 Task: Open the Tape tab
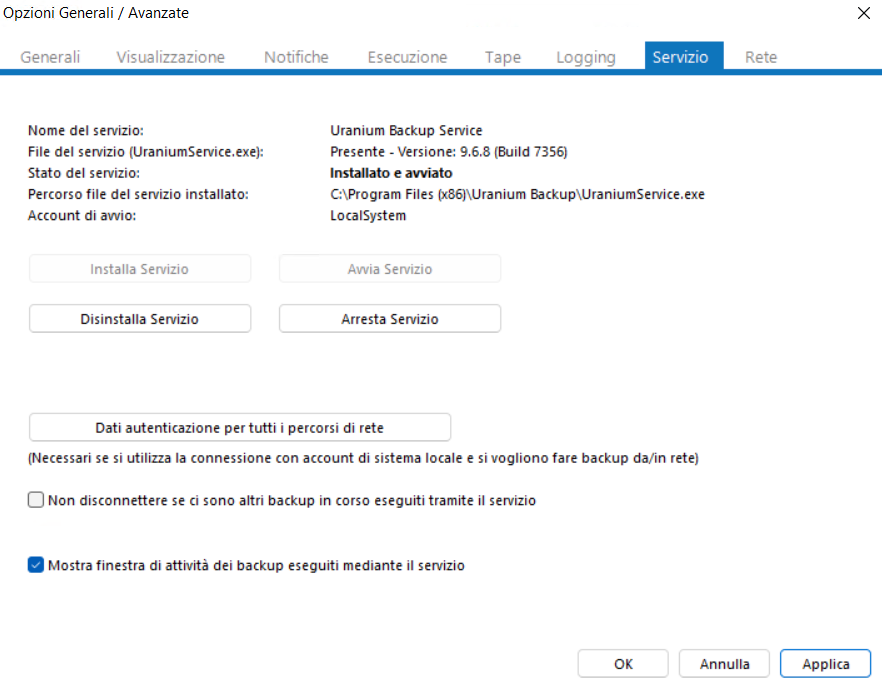coord(503,57)
